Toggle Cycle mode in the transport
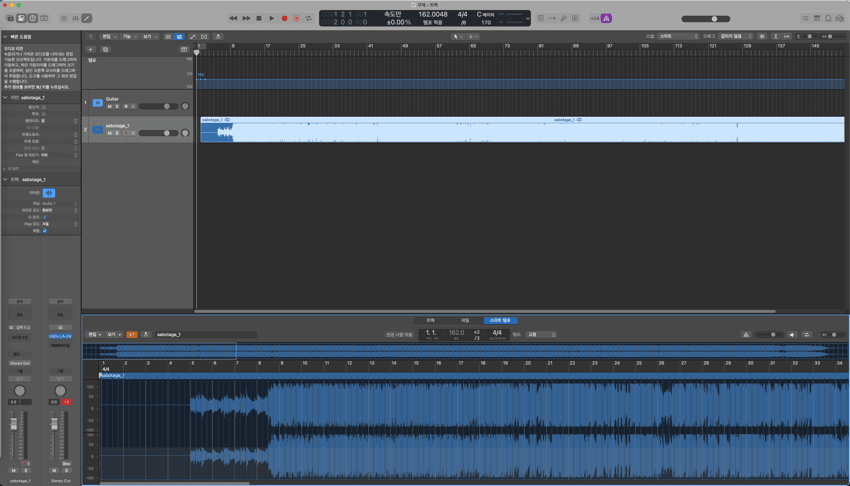850x486 pixels. pyautogui.click(x=308, y=18)
